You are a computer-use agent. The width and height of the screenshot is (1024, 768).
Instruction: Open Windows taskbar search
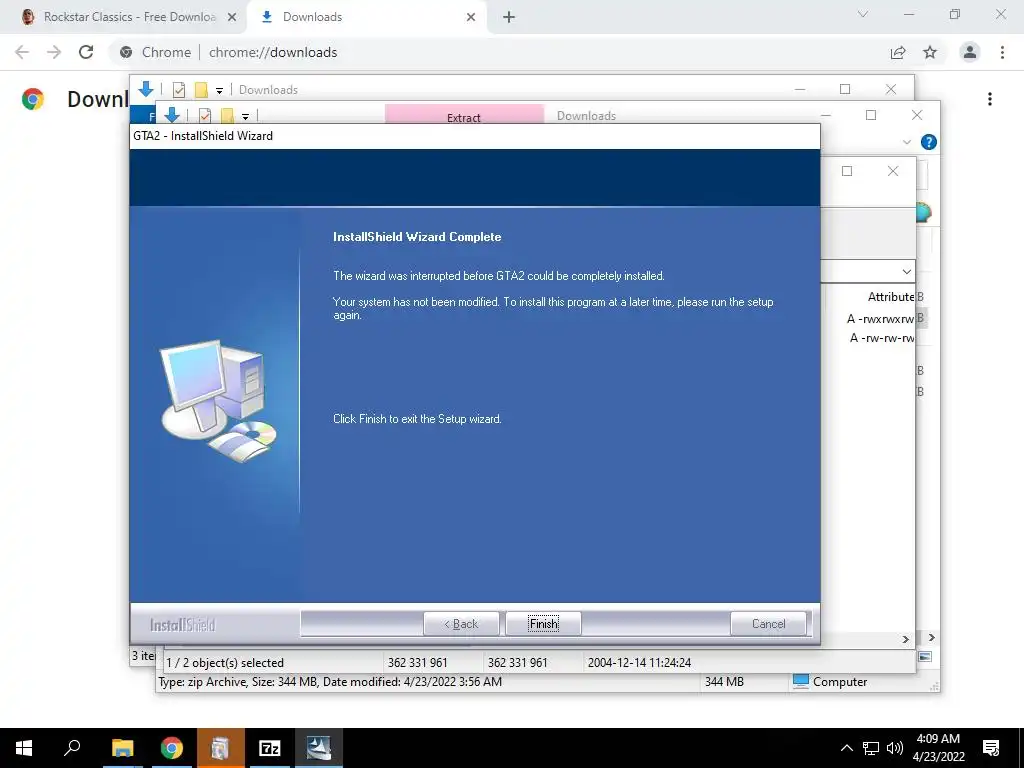click(72, 748)
